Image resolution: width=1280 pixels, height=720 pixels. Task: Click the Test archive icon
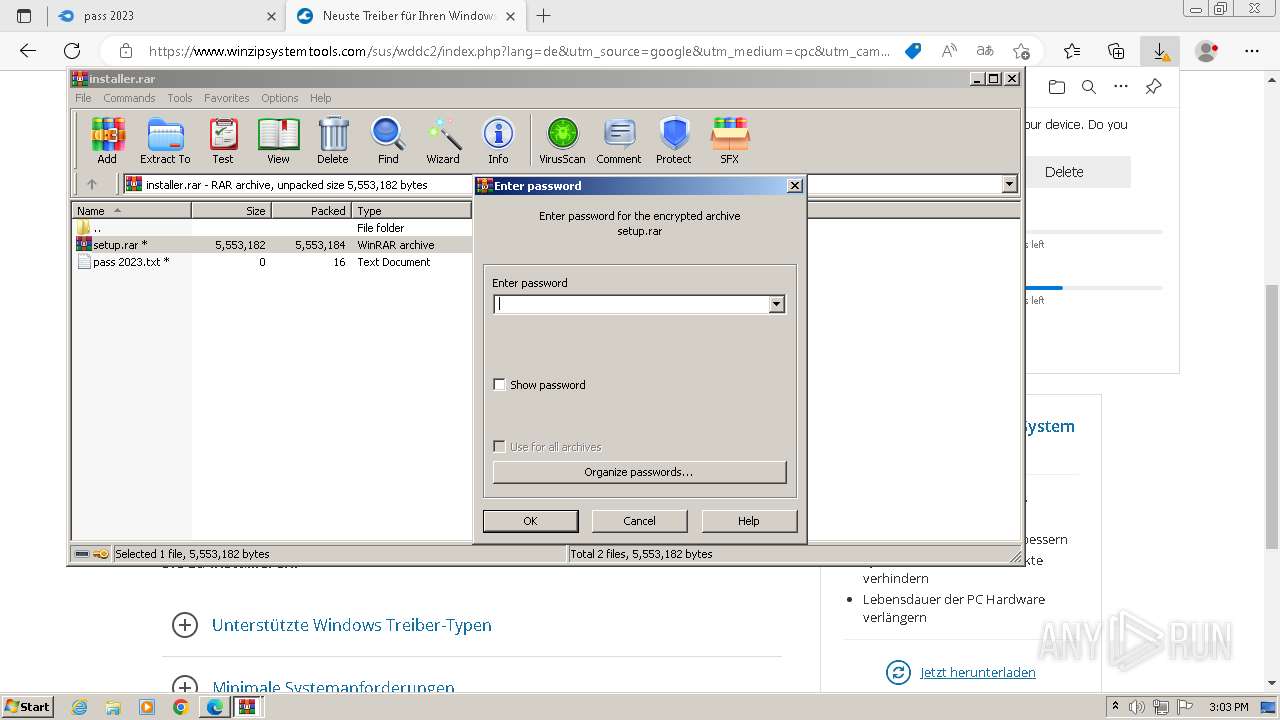(223, 140)
